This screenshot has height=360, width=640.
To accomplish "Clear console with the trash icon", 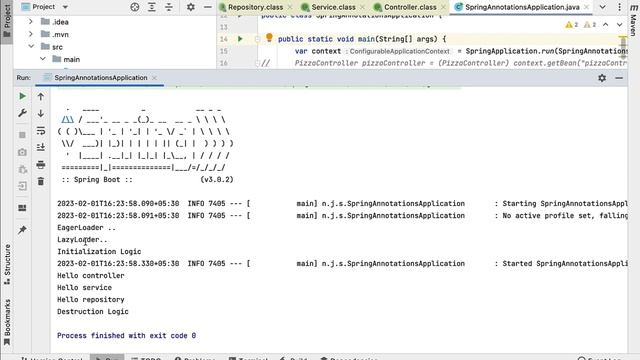I will [41, 181].
